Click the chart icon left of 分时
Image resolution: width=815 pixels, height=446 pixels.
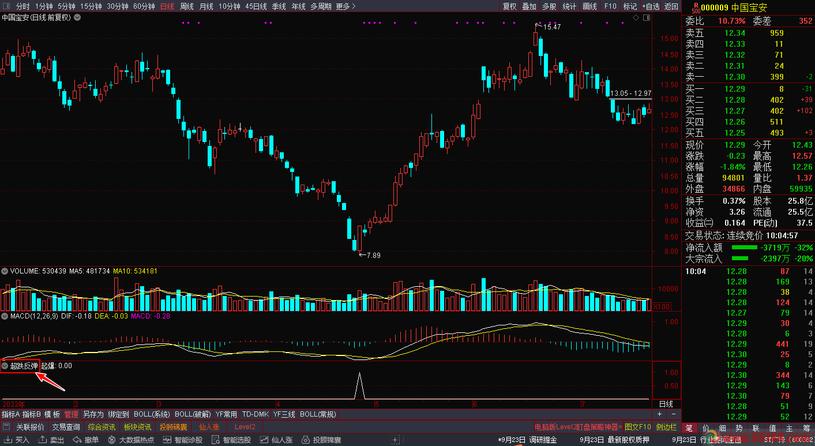(x=7, y=6)
